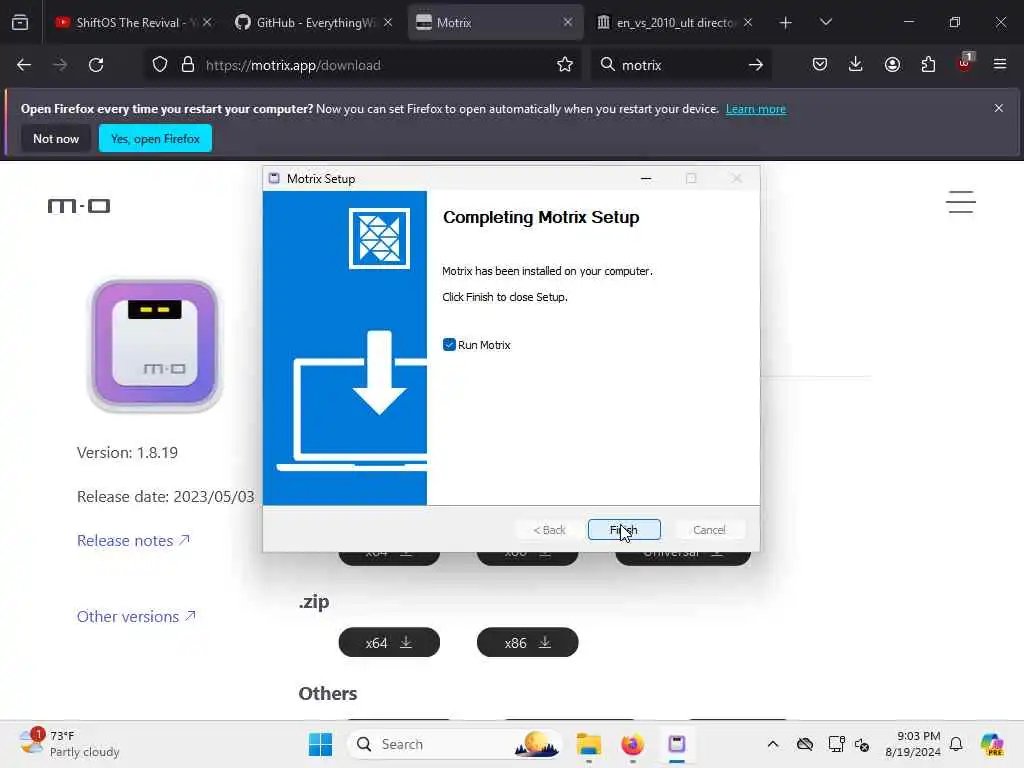The height and width of the screenshot is (768, 1024).
Task: Reload the page with refresh icon
Action: (x=96, y=65)
